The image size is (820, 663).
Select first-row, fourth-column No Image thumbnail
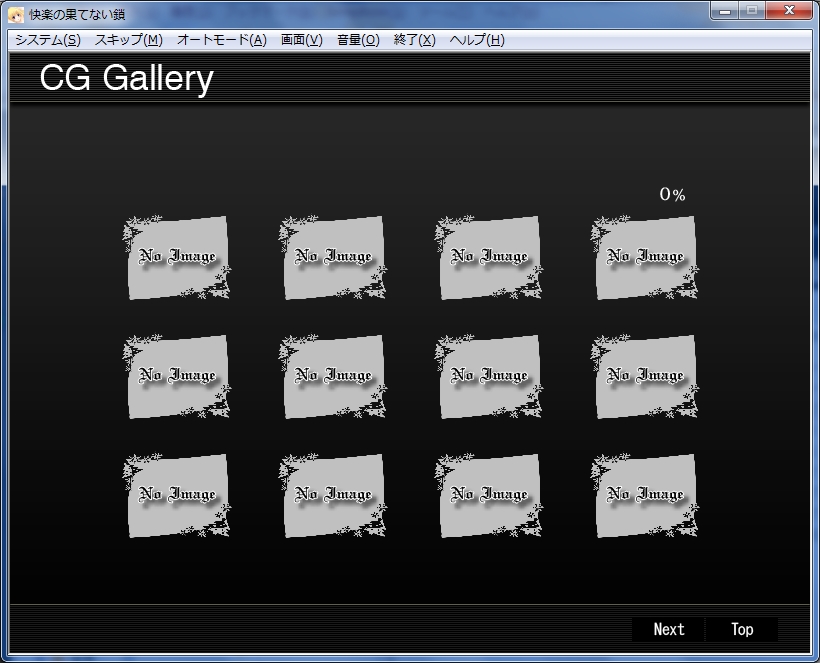tap(645, 257)
